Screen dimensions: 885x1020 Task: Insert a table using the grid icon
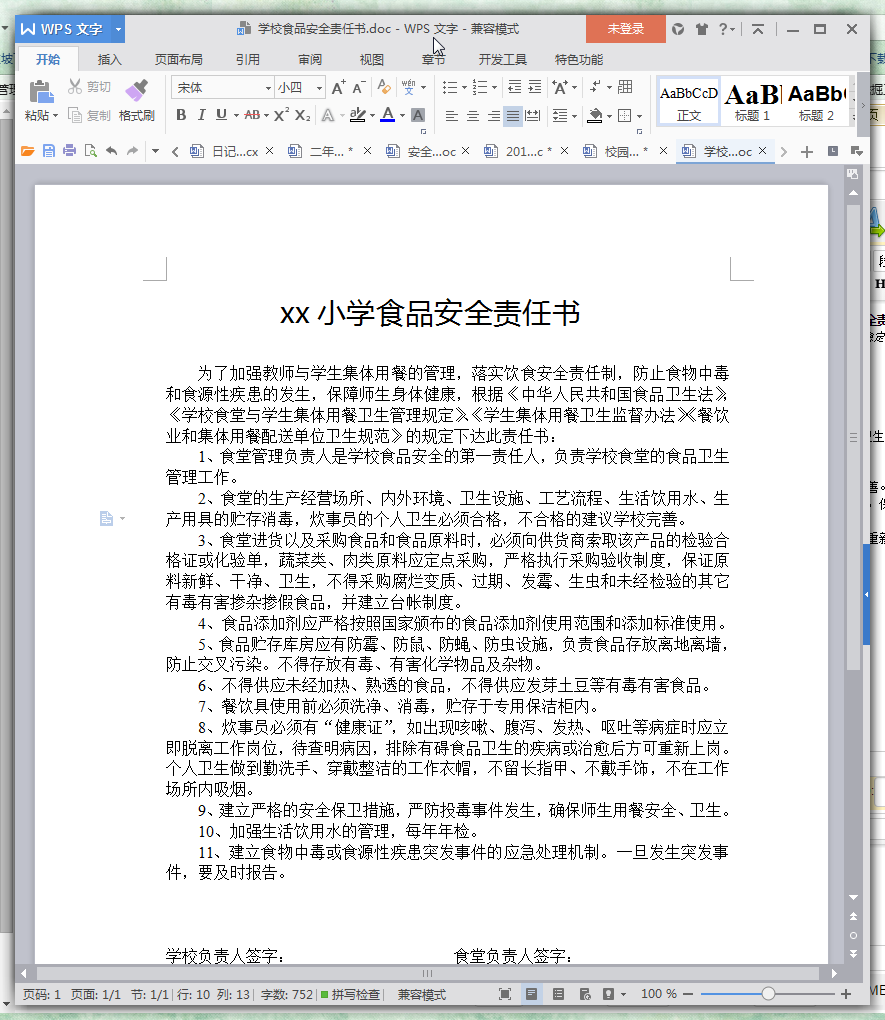click(x=625, y=87)
